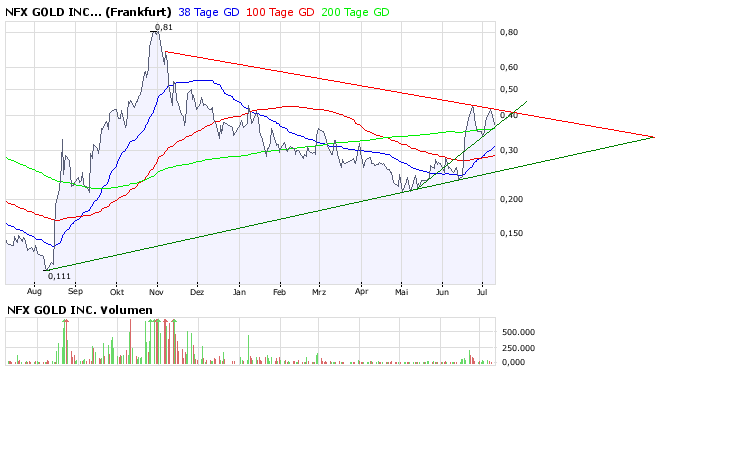The height and width of the screenshot is (475, 738).
Task: Select the 100 Tage GD legend label
Action: 280,12
